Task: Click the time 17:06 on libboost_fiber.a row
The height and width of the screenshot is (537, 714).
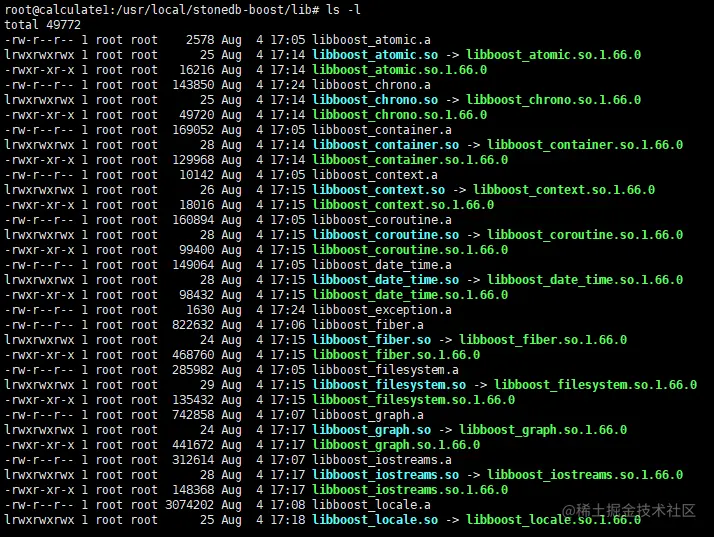Action: (x=288, y=326)
